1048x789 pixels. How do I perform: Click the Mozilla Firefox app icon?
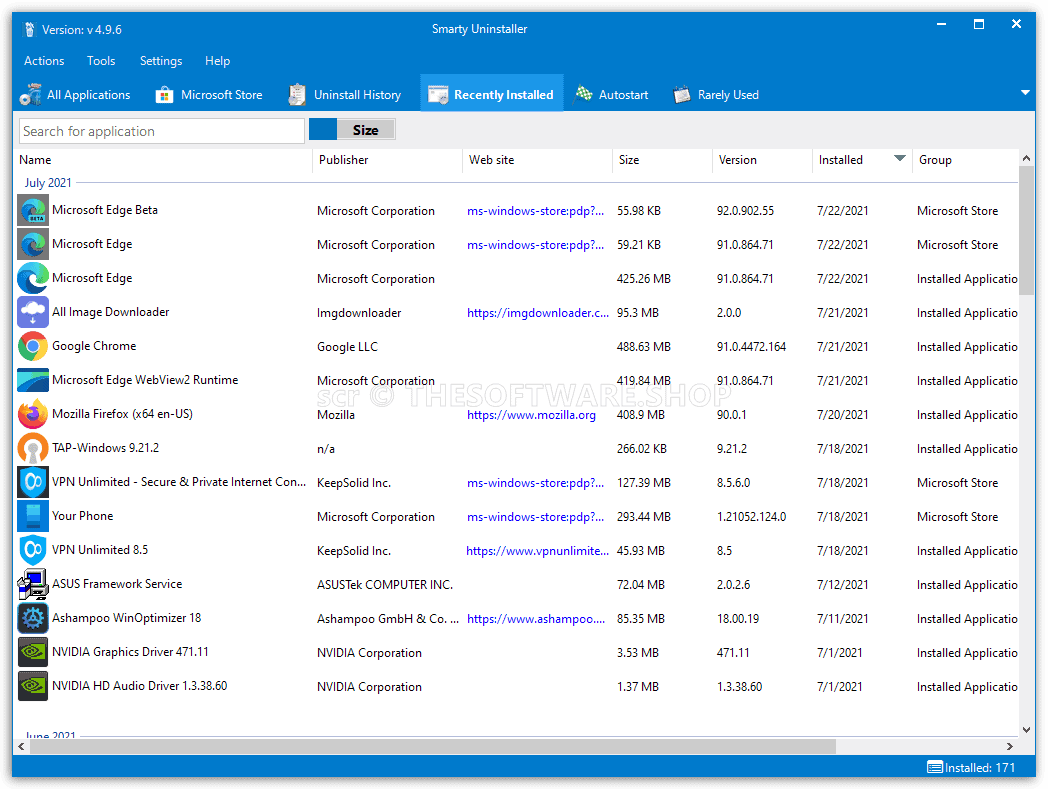pyautogui.click(x=33, y=415)
